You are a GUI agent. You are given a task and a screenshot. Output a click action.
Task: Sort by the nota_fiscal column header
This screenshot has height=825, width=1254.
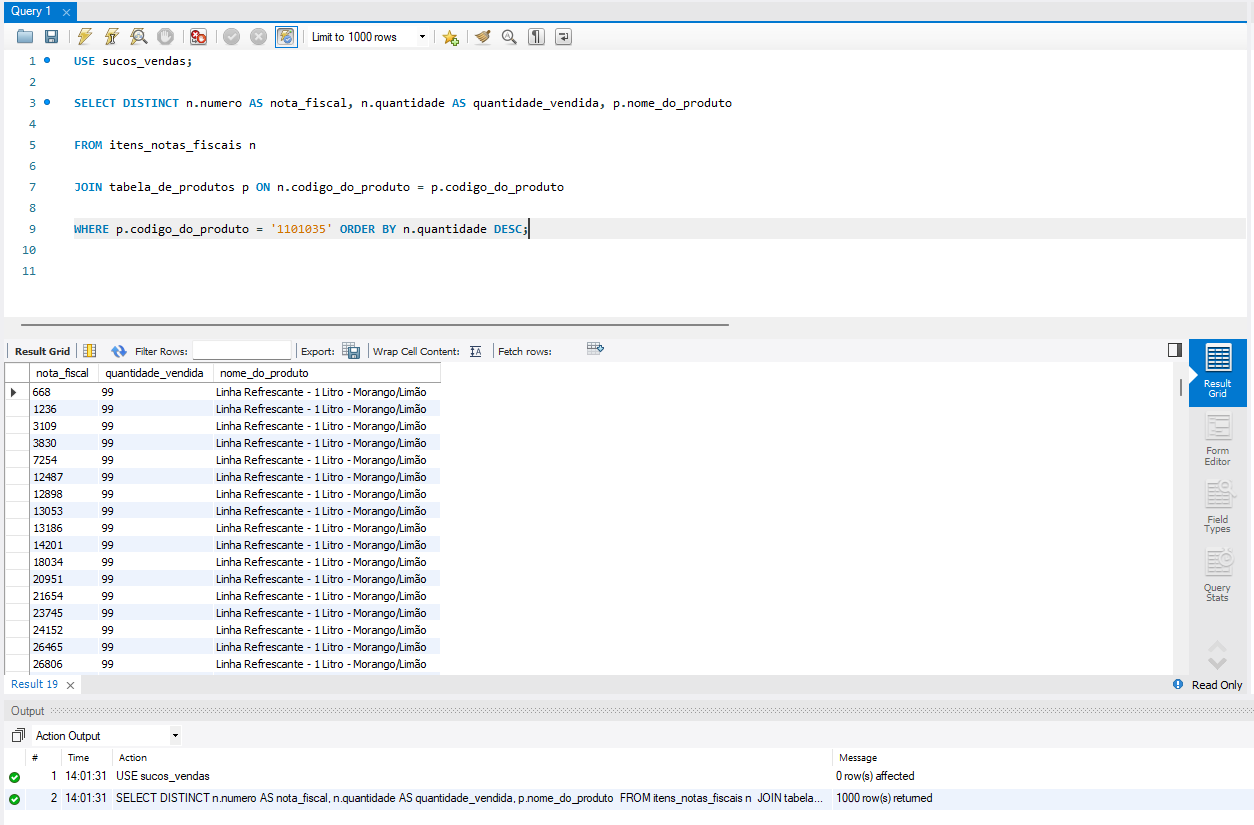coord(62,373)
